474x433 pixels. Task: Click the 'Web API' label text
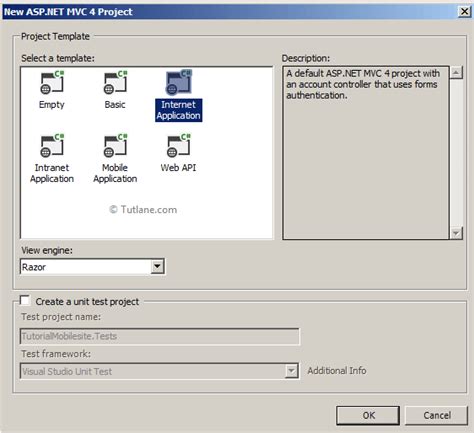178,168
